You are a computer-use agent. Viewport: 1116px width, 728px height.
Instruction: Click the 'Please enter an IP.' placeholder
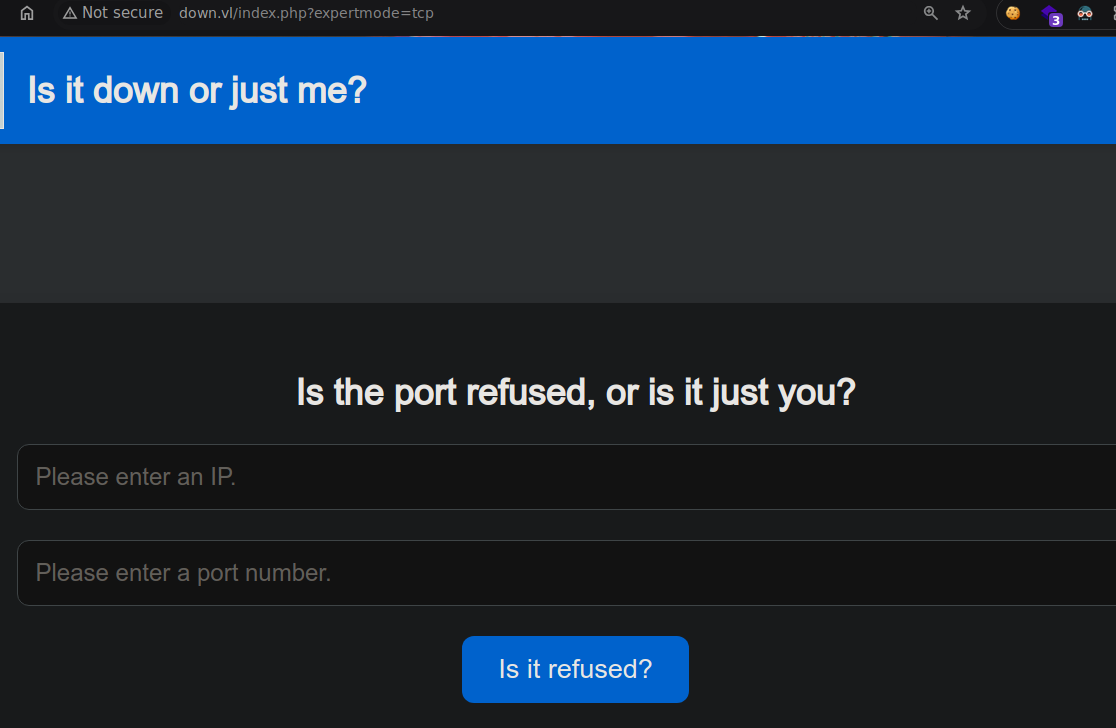click(x=136, y=477)
